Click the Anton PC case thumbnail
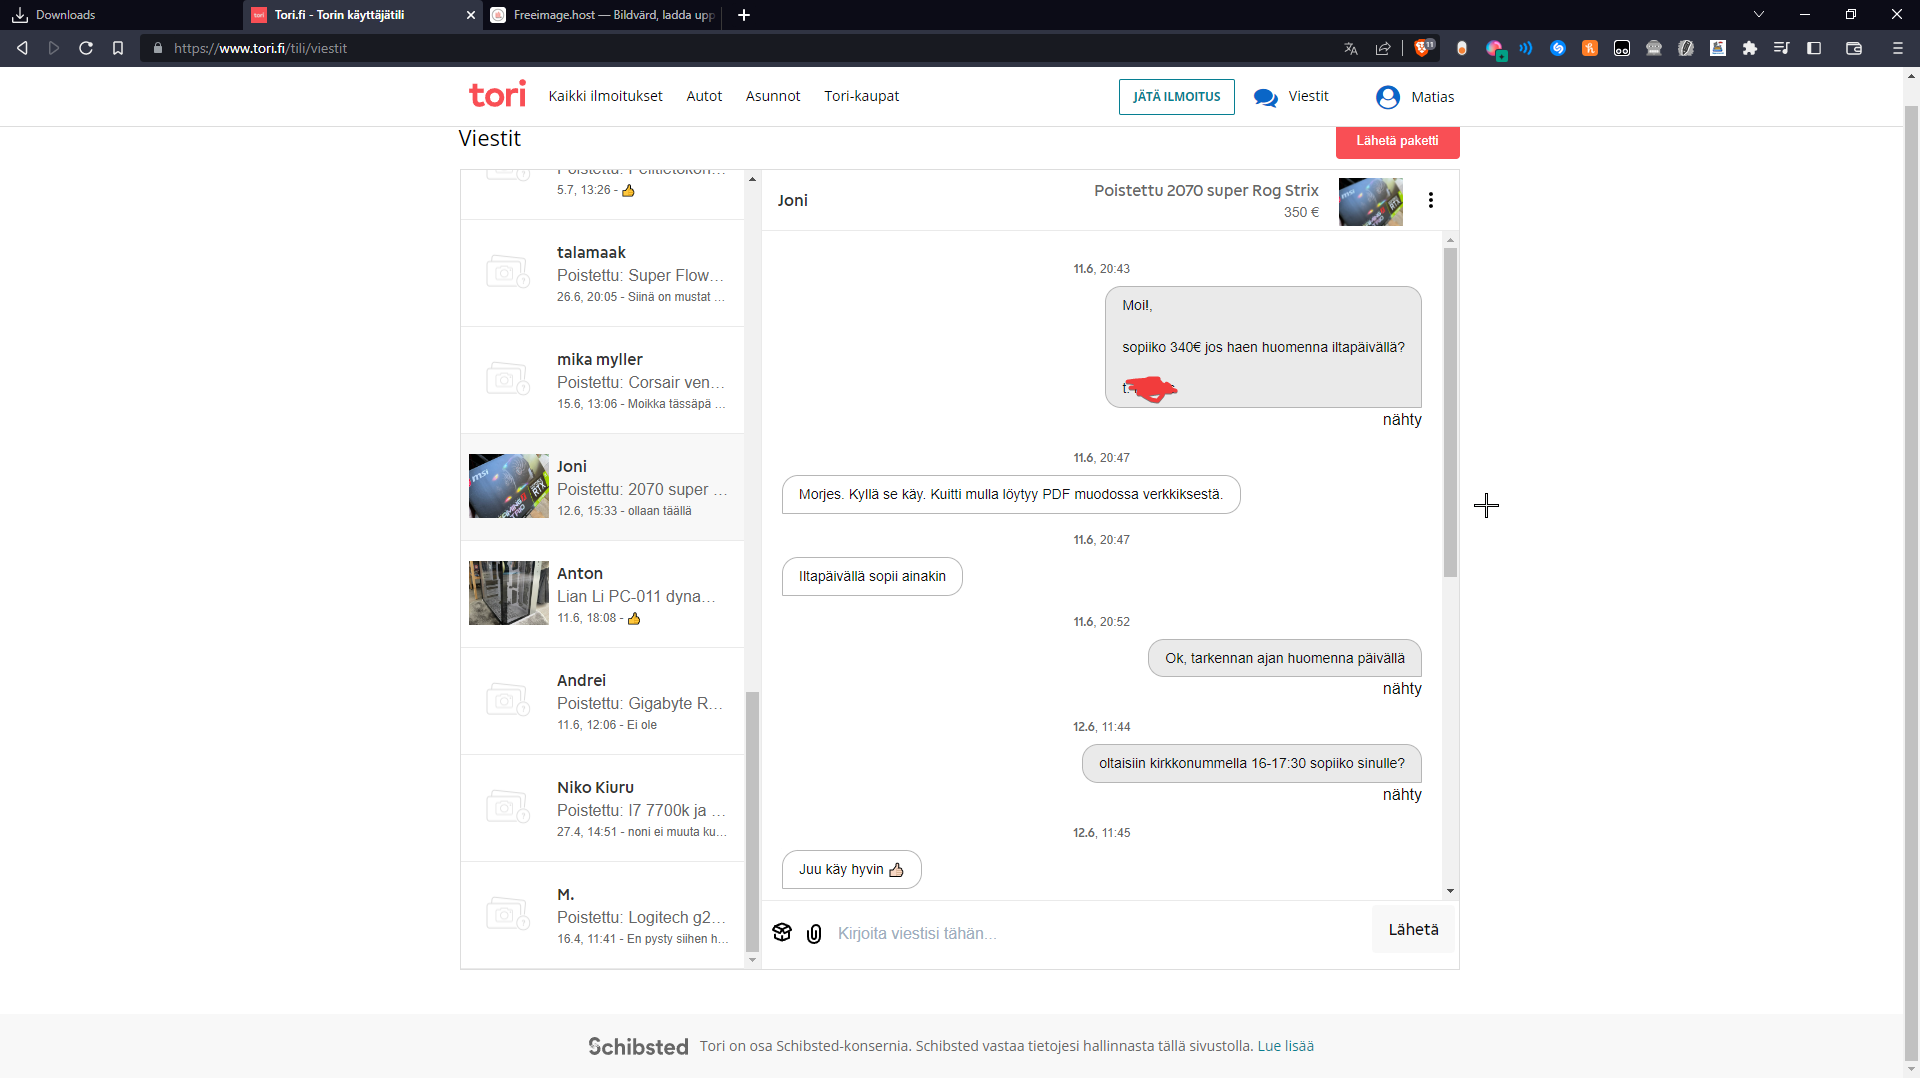This screenshot has height=1078, width=1920. 509,593
